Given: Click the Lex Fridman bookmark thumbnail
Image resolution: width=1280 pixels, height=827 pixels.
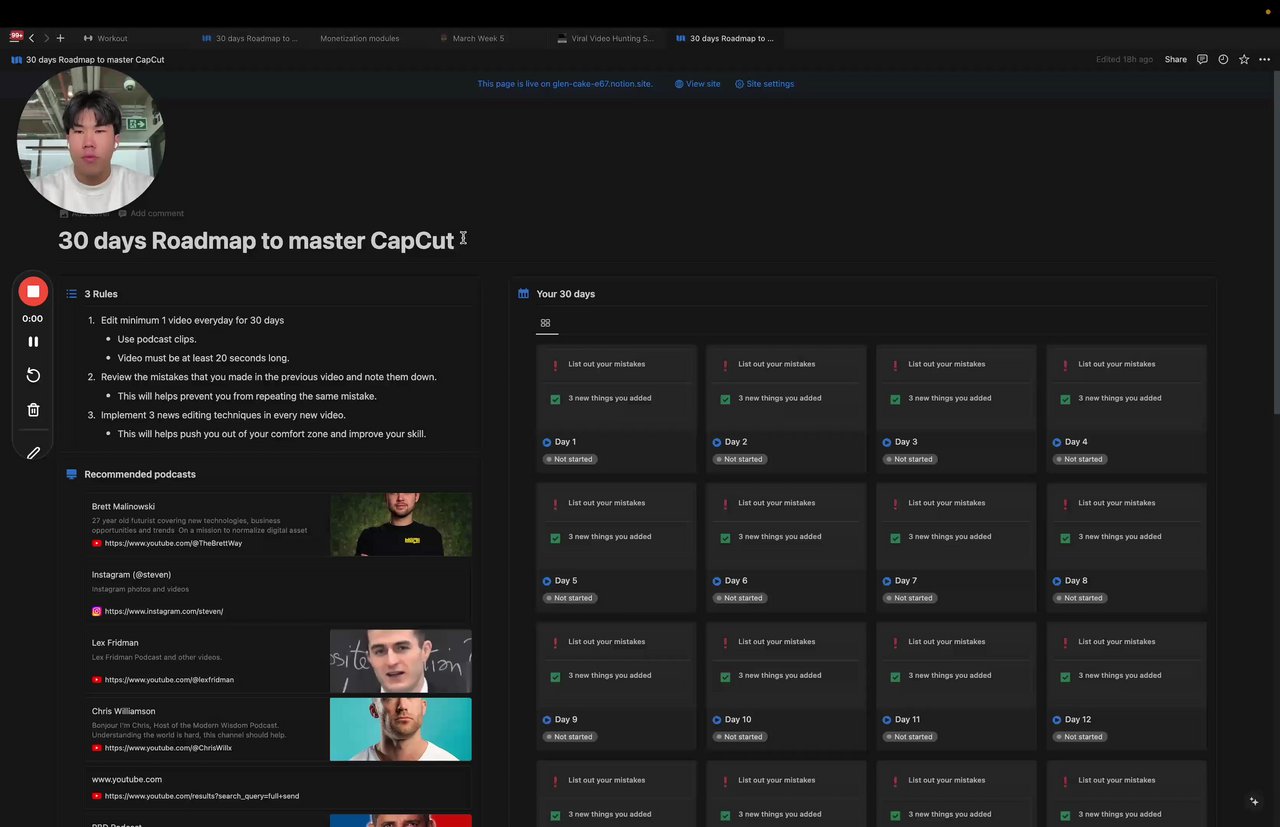Looking at the screenshot, I should pos(401,661).
